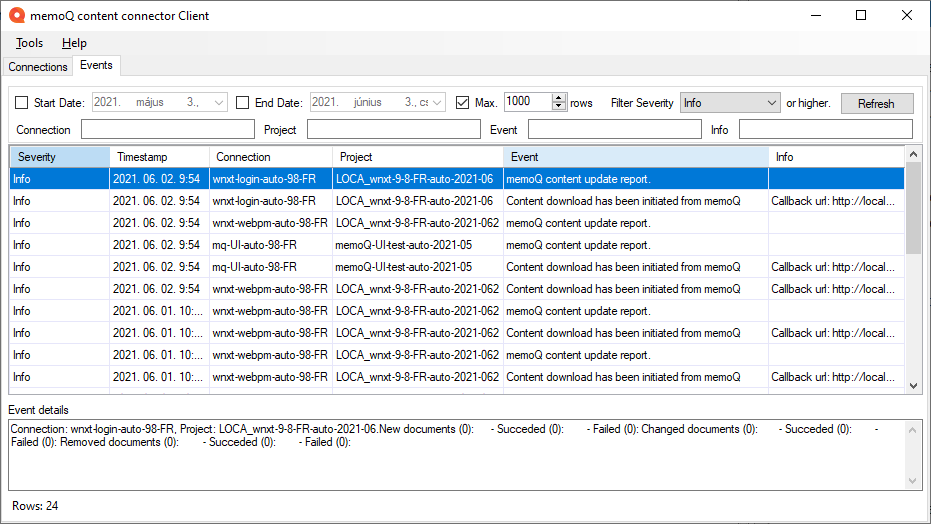Switch to the Connections tab
This screenshot has height=524, width=931.
(38, 67)
